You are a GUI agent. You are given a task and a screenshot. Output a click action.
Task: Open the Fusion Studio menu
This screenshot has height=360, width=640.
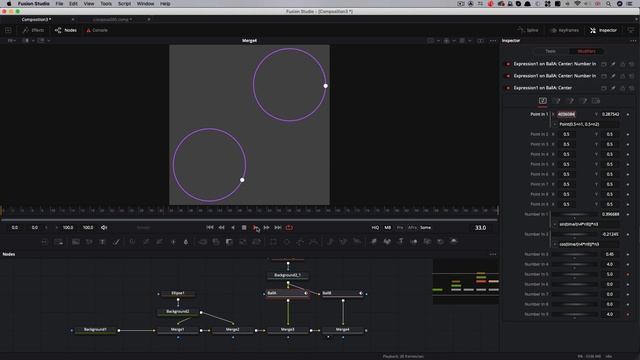(33, 4)
